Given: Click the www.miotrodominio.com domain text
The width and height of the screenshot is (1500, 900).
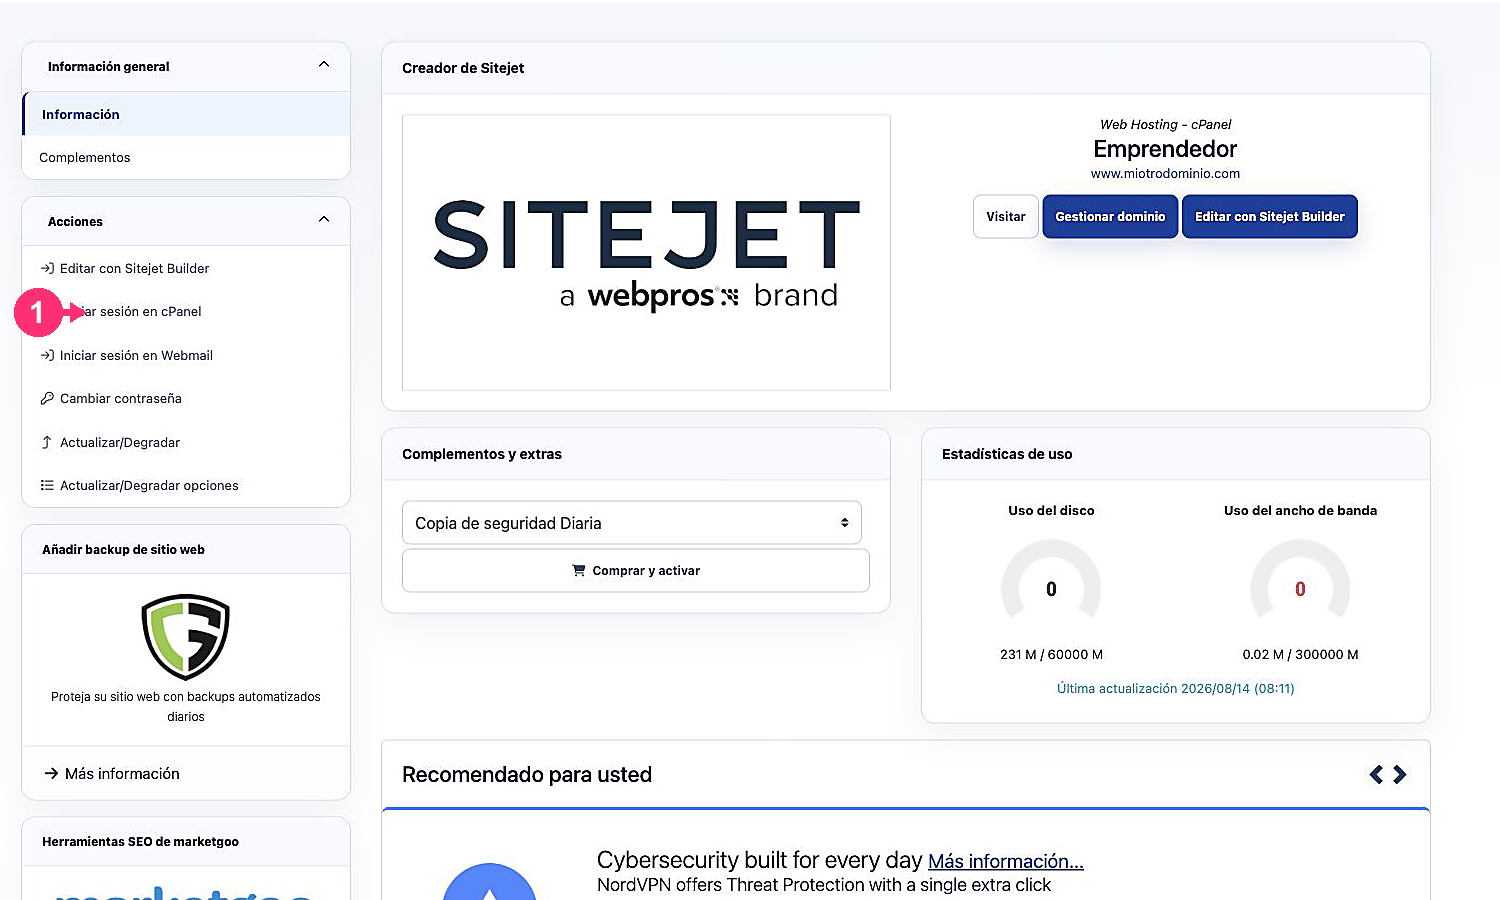Looking at the screenshot, I should [x=1165, y=173].
